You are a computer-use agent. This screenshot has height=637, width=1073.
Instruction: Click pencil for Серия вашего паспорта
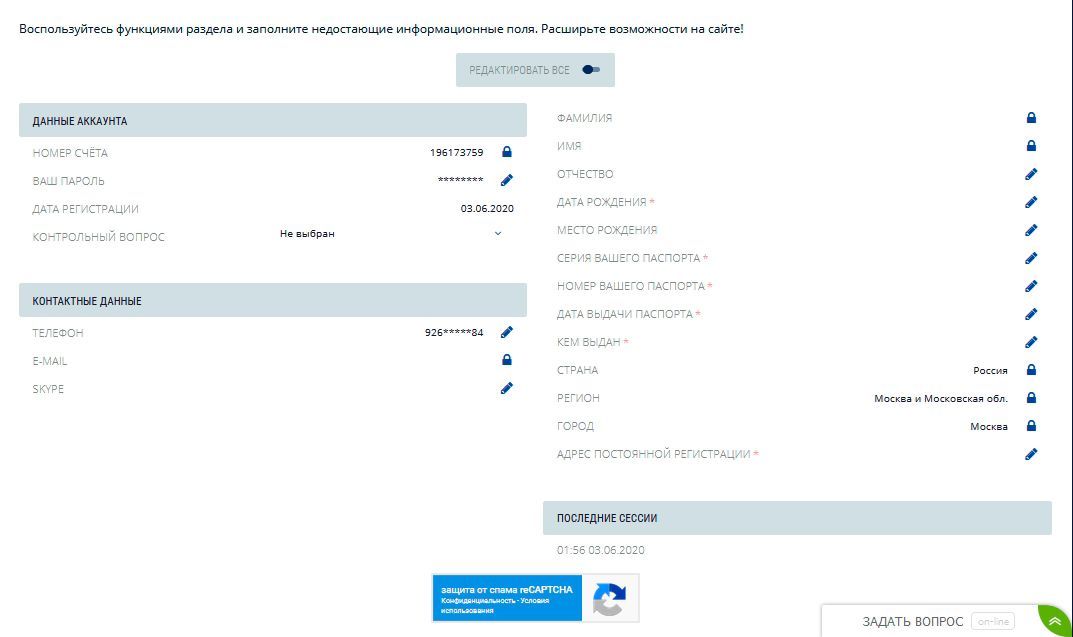click(x=1031, y=258)
